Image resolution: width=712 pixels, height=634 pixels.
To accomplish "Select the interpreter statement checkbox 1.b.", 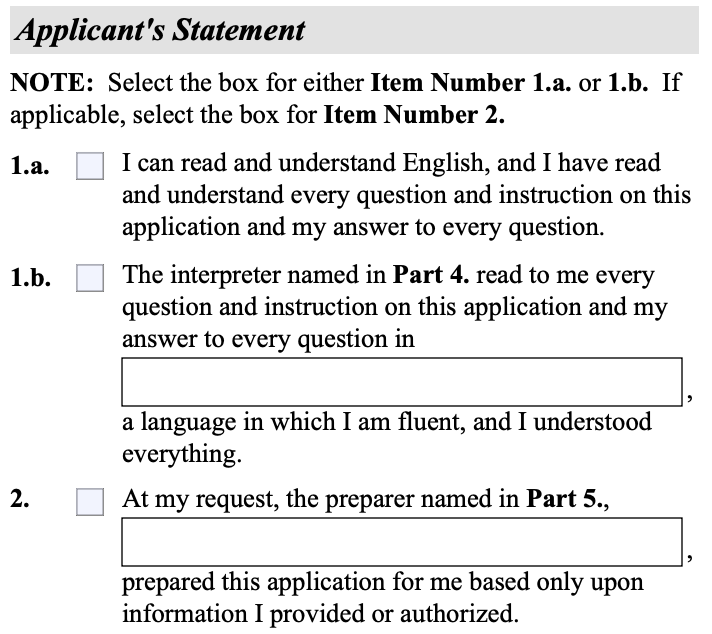I will click(x=90, y=278).
